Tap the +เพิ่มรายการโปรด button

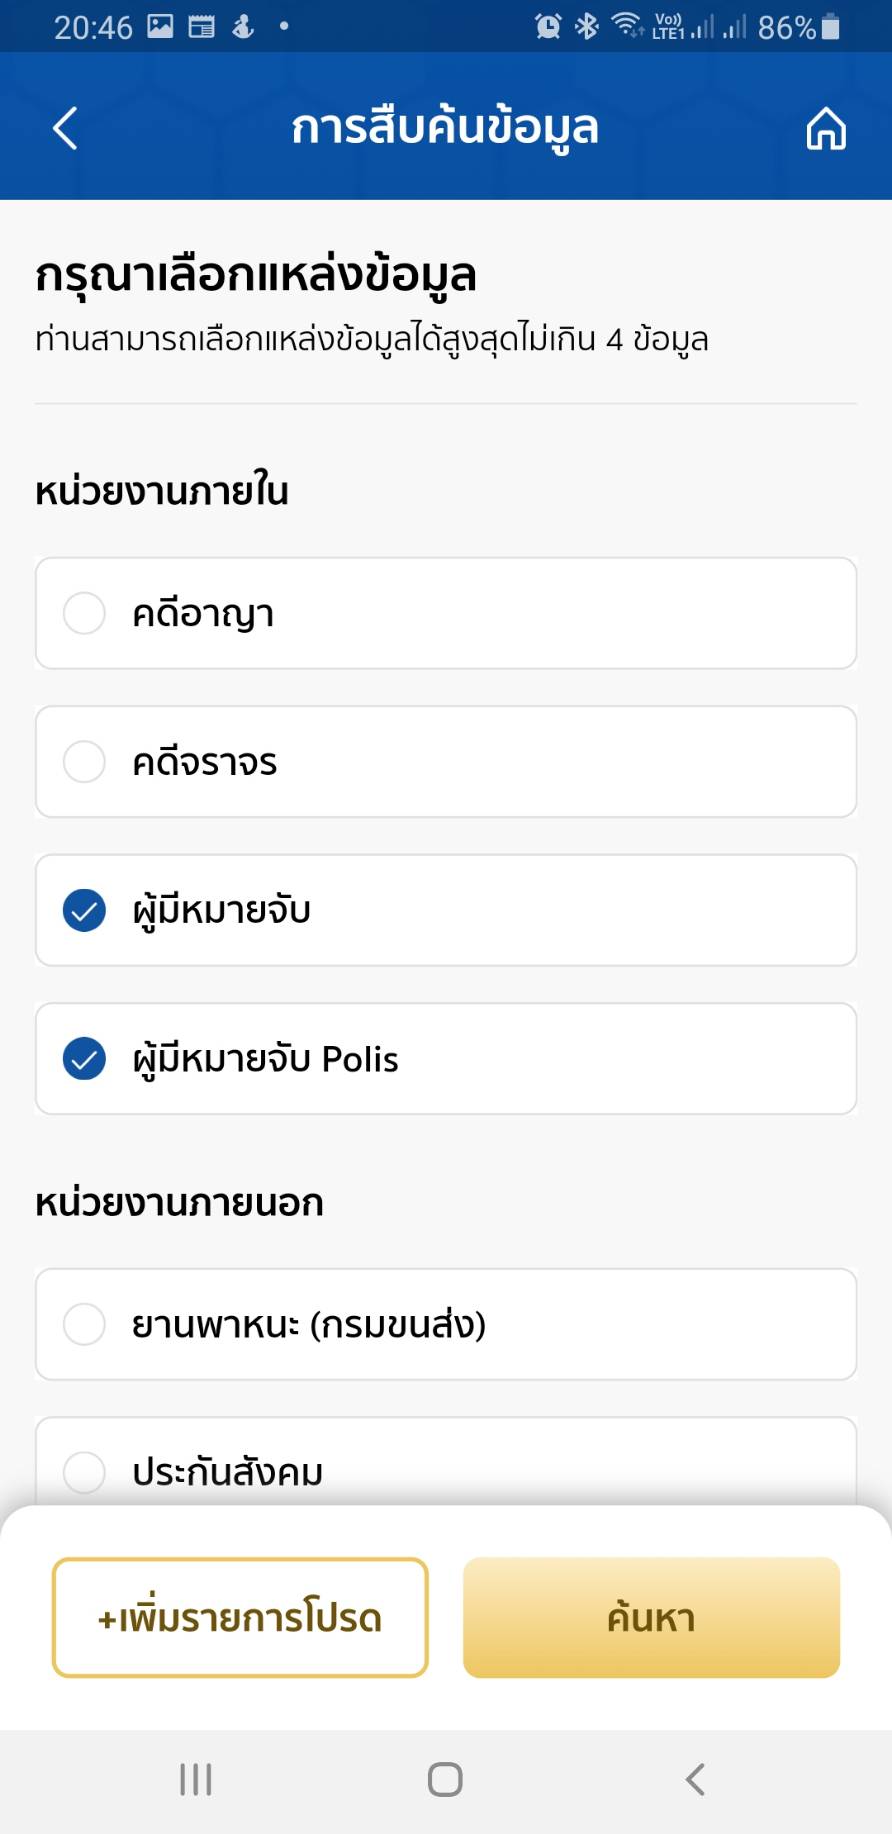[x=240, y=1617]
